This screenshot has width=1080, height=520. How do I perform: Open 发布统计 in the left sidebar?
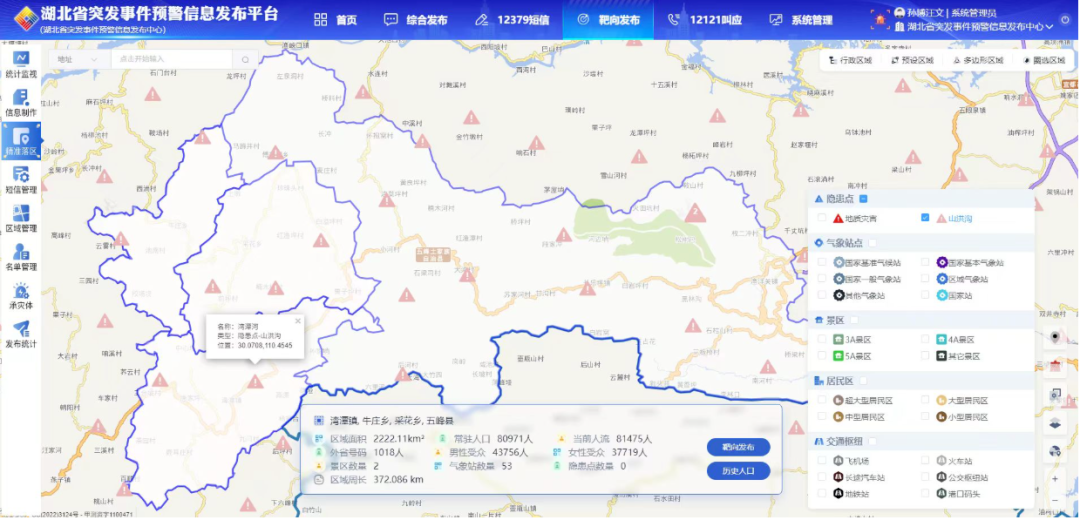20,335
